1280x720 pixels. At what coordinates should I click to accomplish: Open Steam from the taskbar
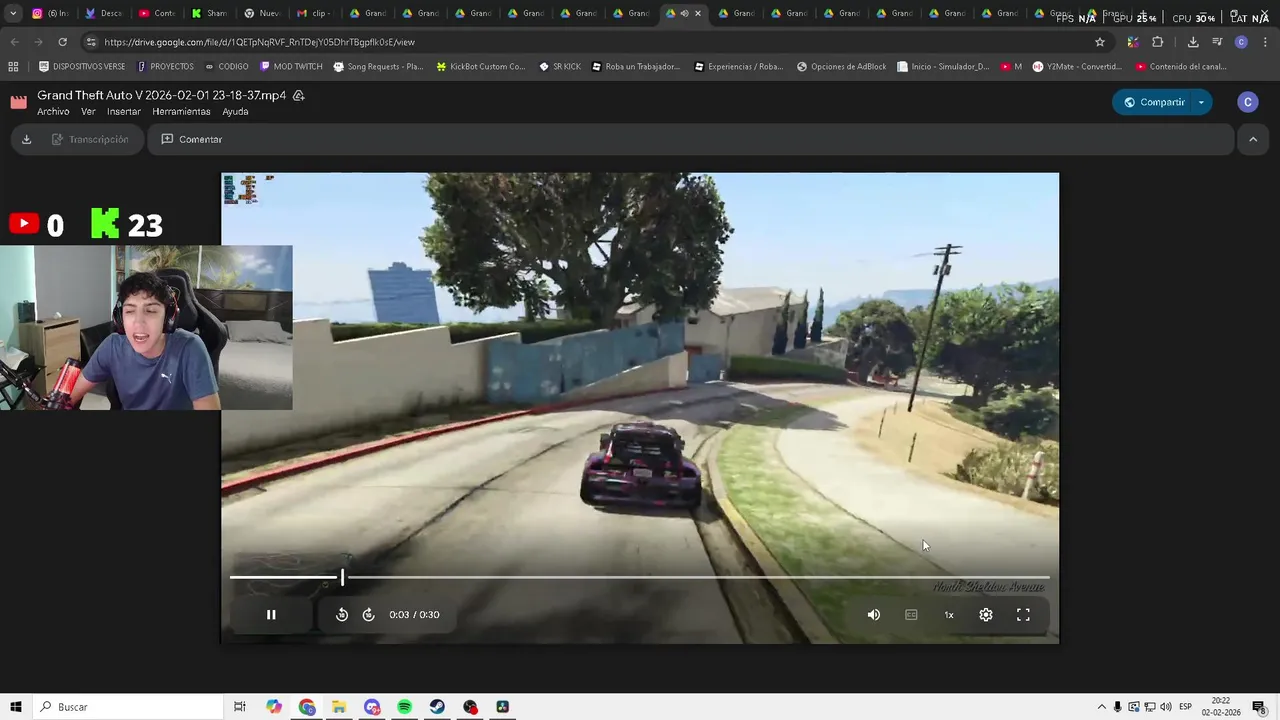[x=437, y=707]
